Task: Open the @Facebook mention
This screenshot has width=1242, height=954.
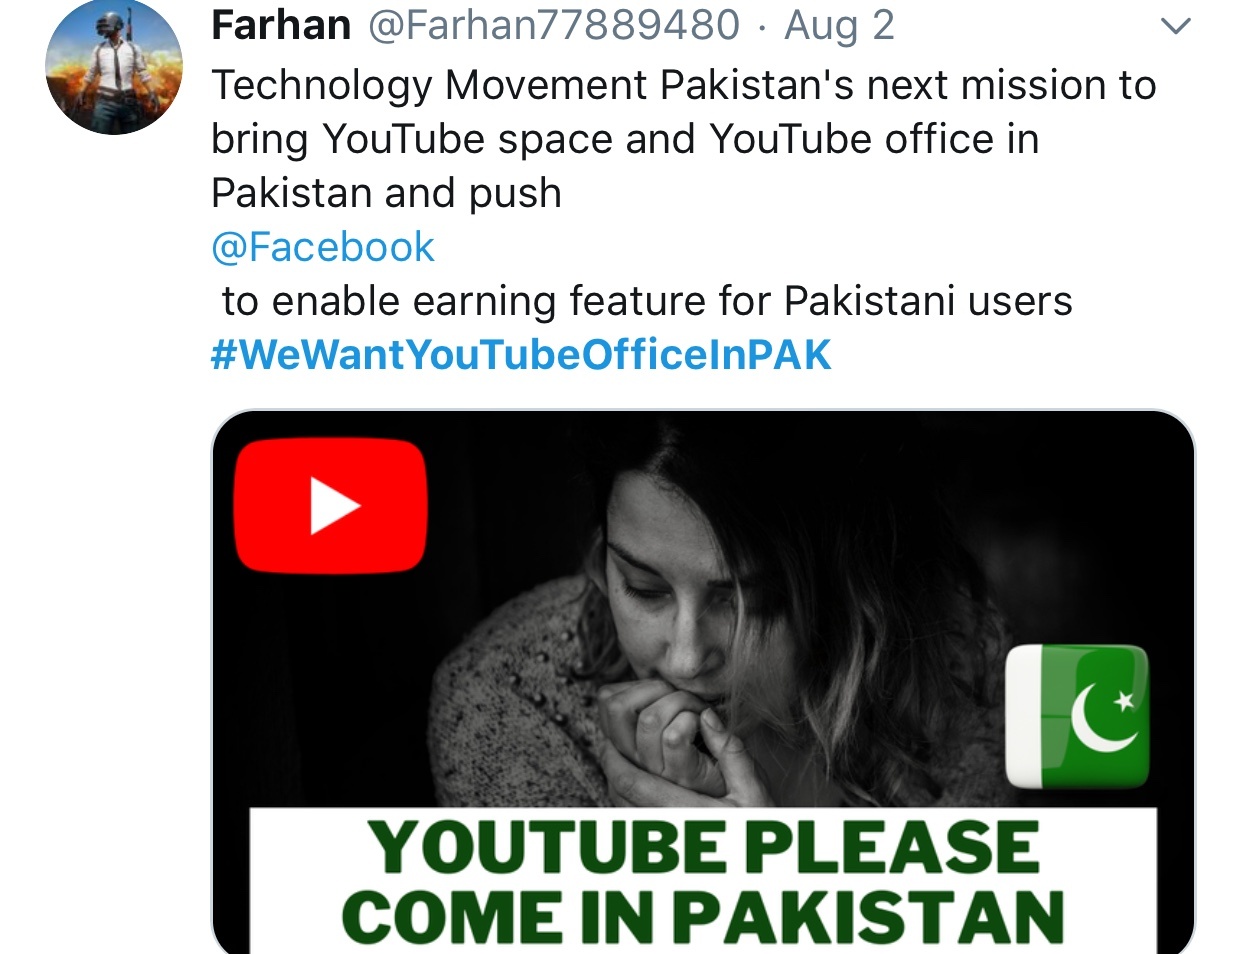Action: click(323, 247)
